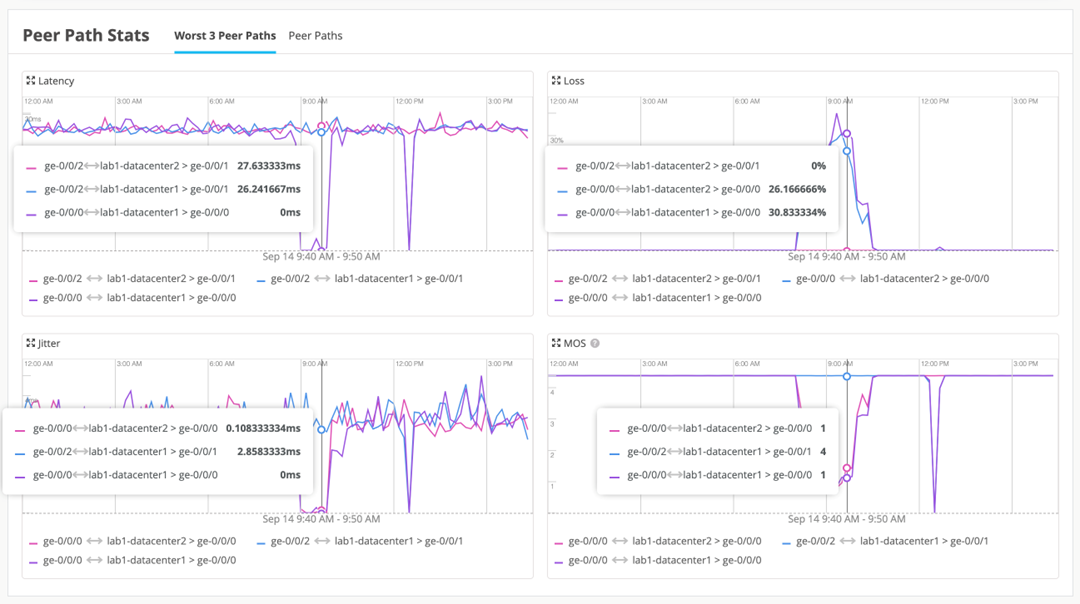The width and height of the screenshot is (1080, 604).
Task: Click the blue data point on the Jitter chart
Action: [x=321, y=430]
